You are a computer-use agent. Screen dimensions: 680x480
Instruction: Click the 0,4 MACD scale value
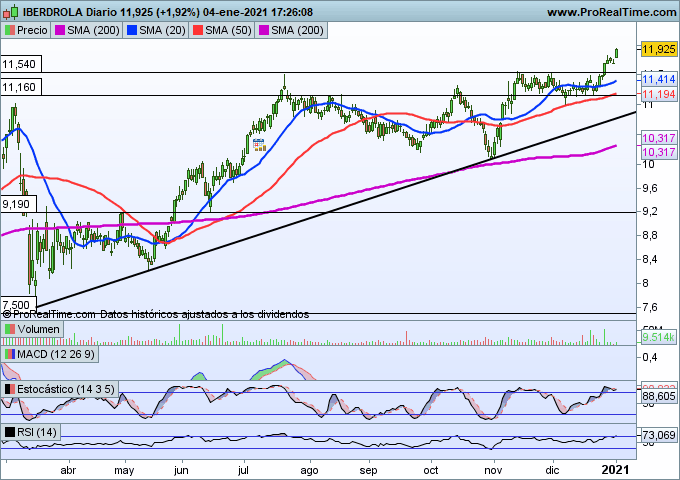pos(650,357)
